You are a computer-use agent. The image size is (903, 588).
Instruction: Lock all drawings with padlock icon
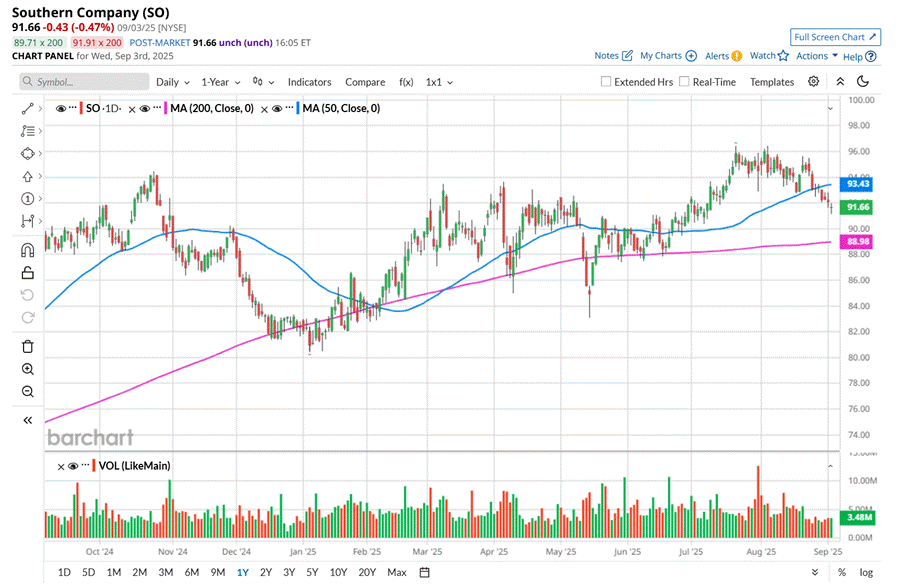tap(28, 272)
